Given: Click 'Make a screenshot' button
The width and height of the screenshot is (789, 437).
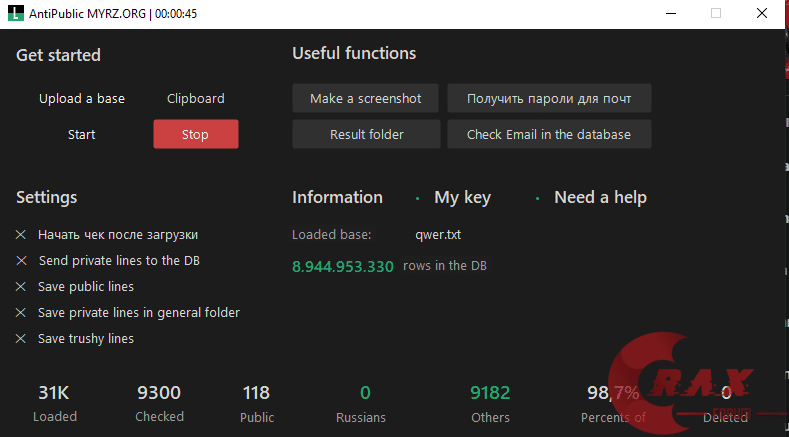Looking at the screenshot, I should click(366, 99).
